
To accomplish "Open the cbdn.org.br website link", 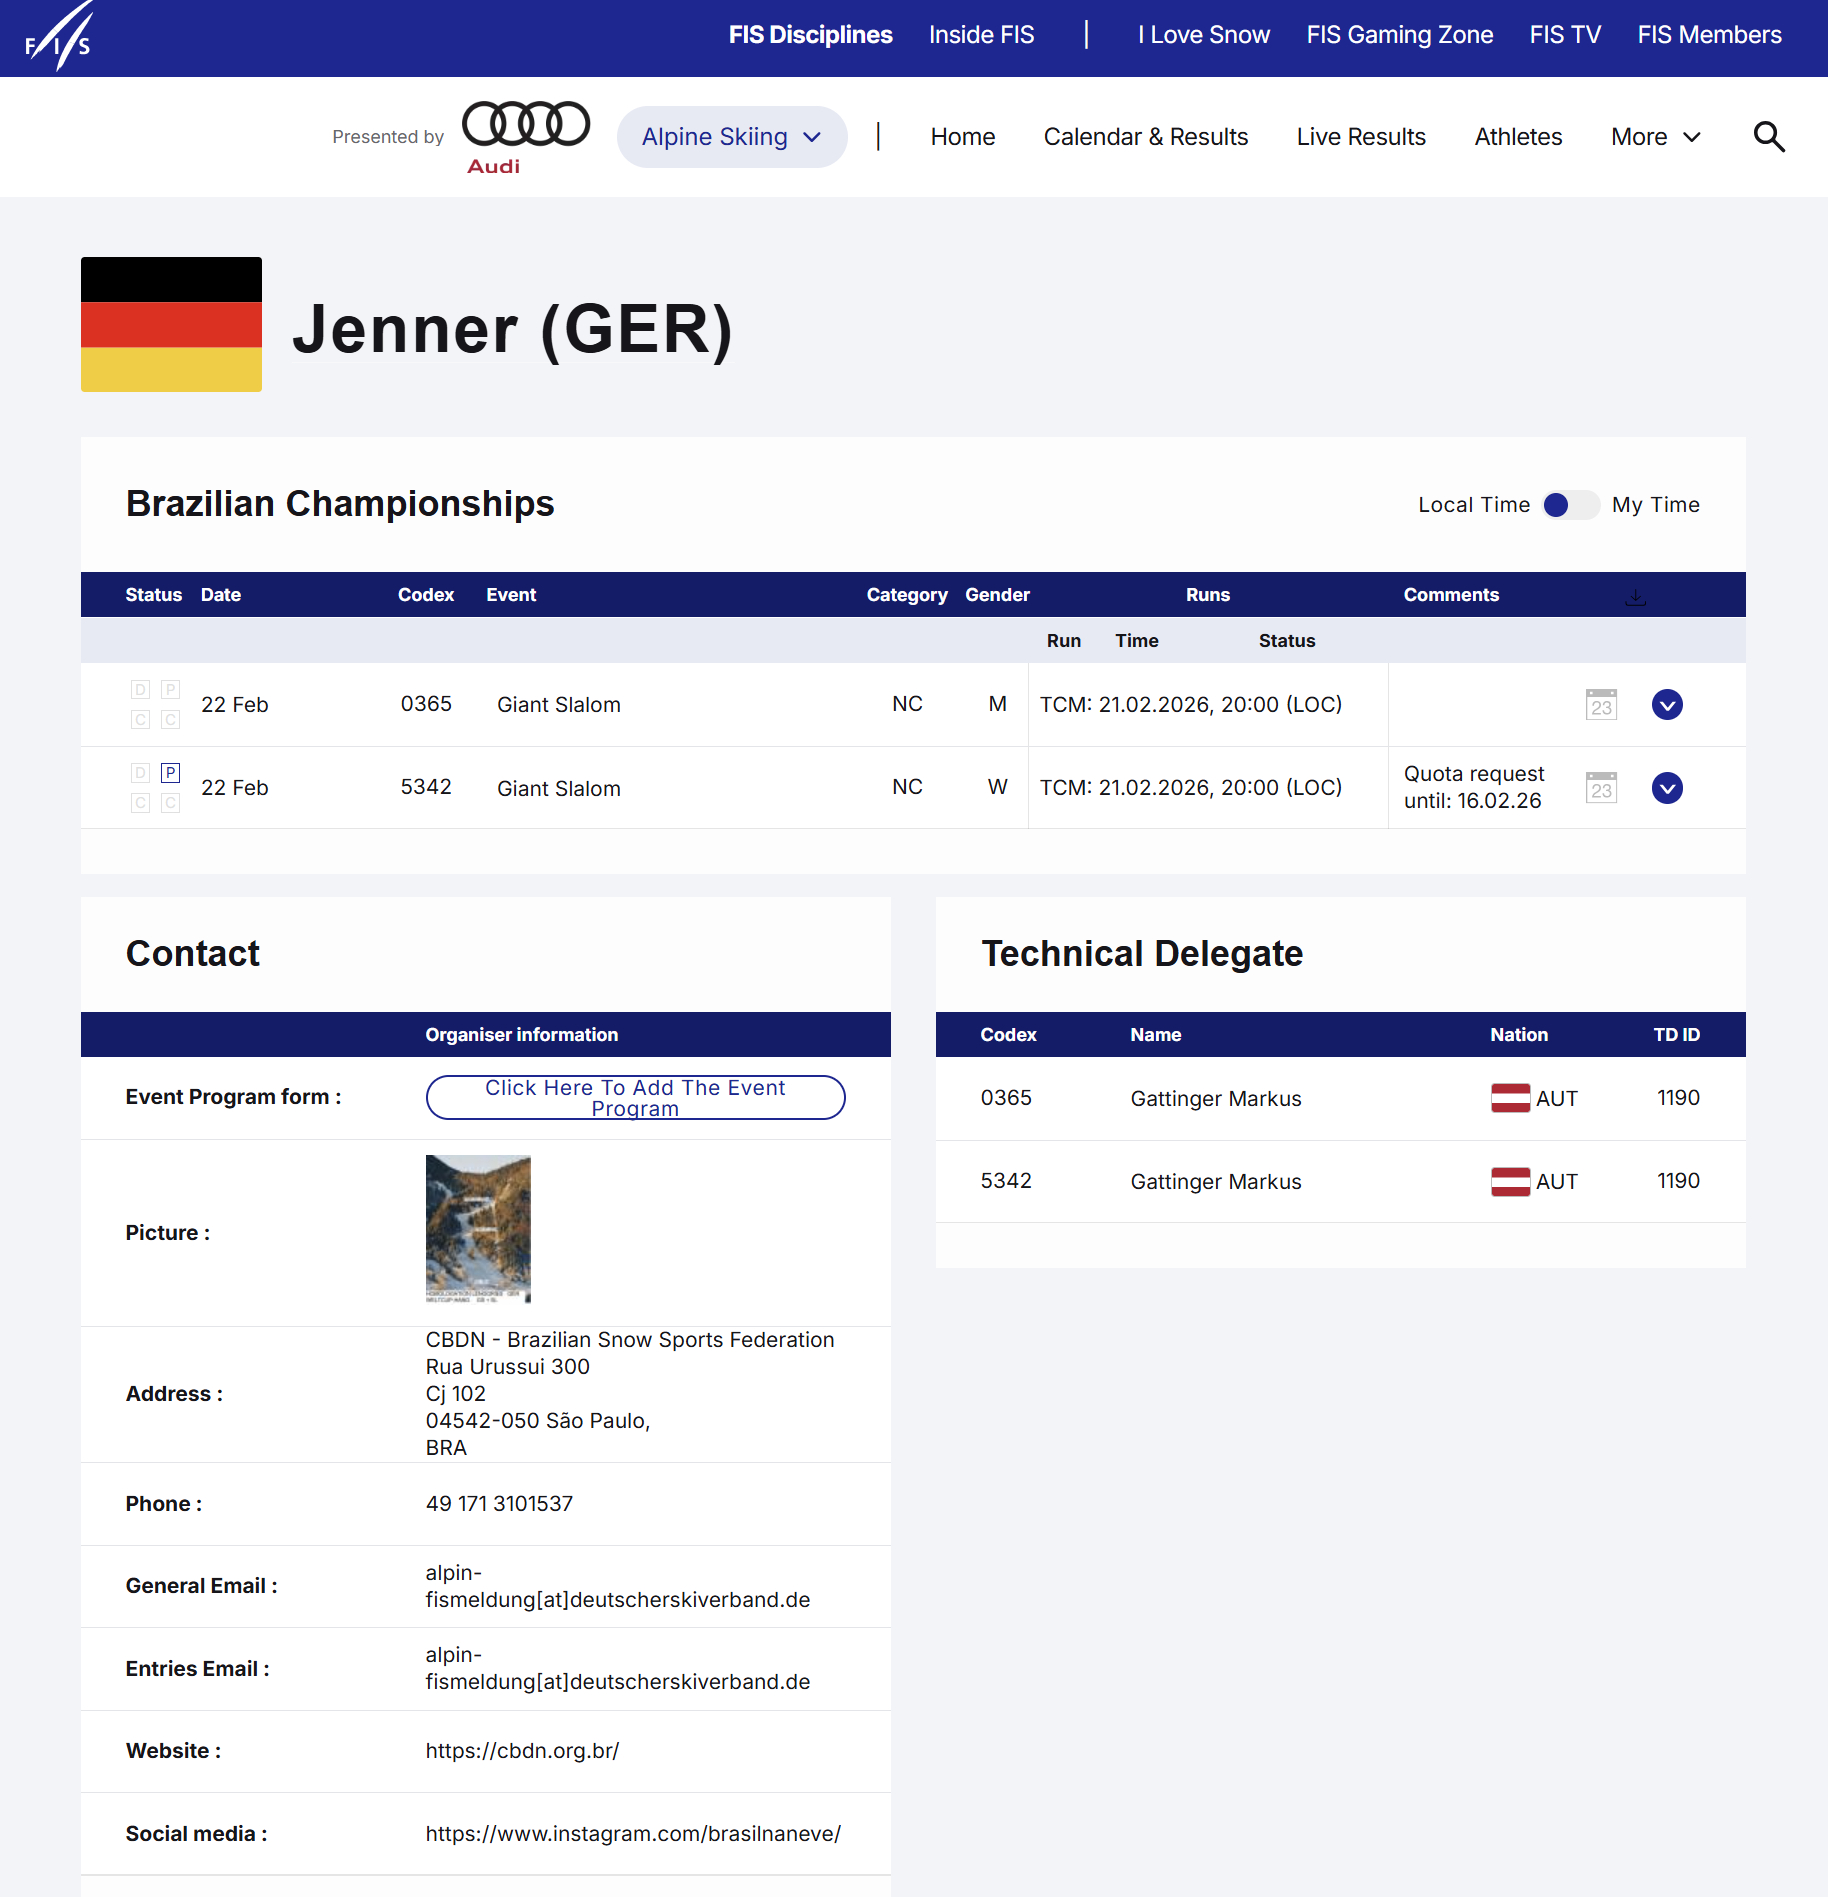I will pyautogui.click(x=522, y=1751).
